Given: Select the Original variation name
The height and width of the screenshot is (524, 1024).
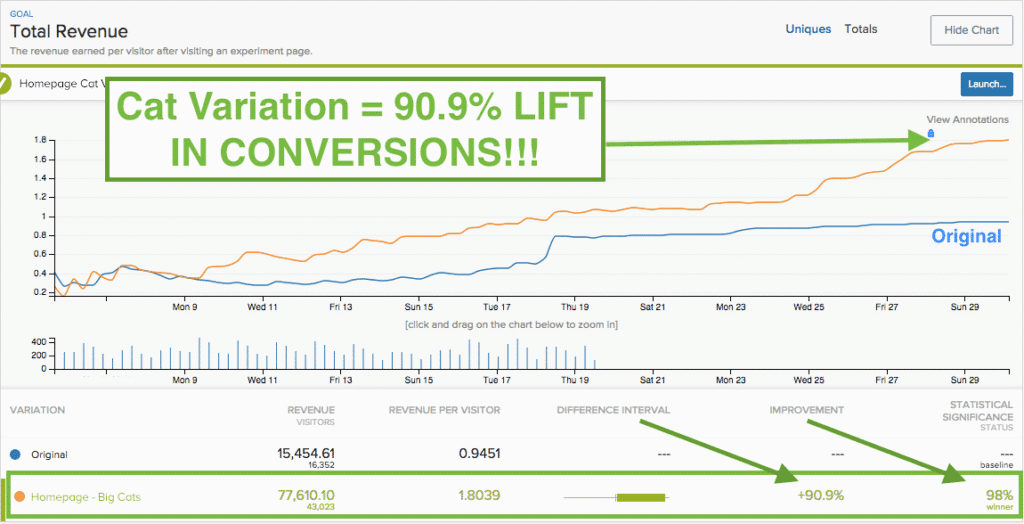Looking at the screenshot, I should click(x=49, y=454).
